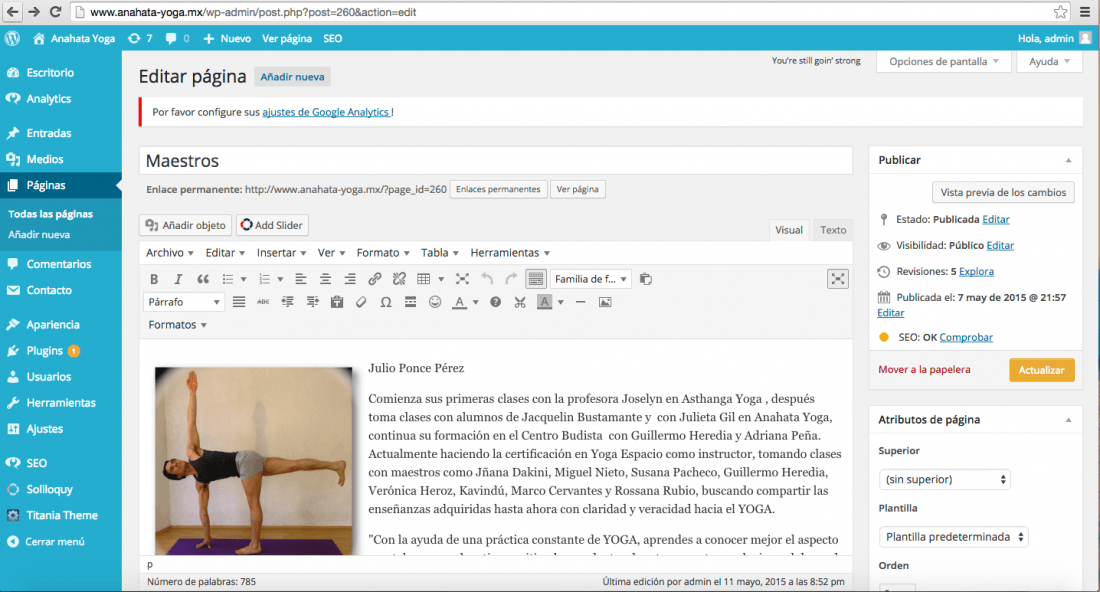Click the fullscreen arrows icon beside the table button
This screenshot has width=1100, height=592.
pos(462,279)
